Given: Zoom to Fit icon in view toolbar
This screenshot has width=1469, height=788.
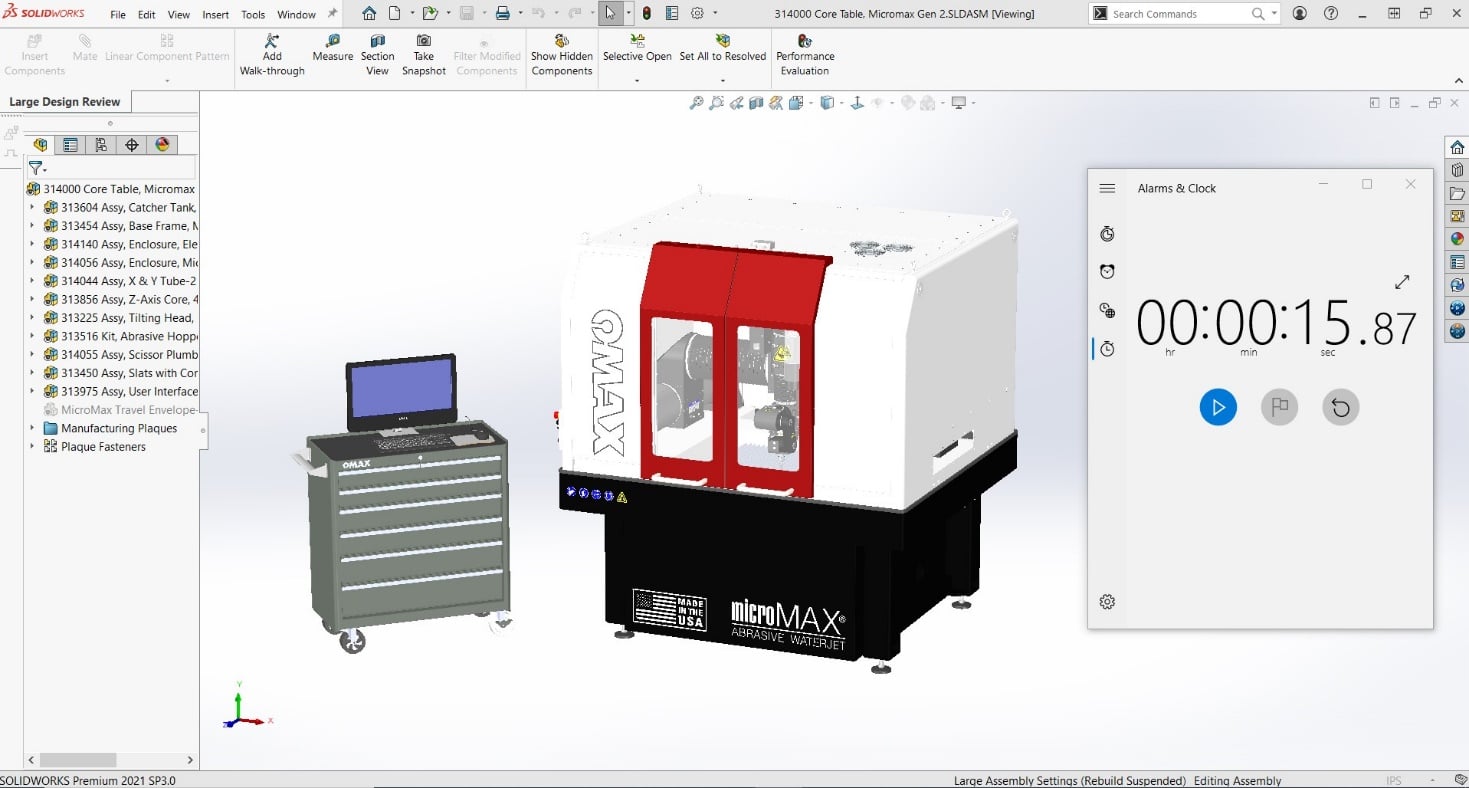Looking at the screenshot, I should tap(696, 103).
